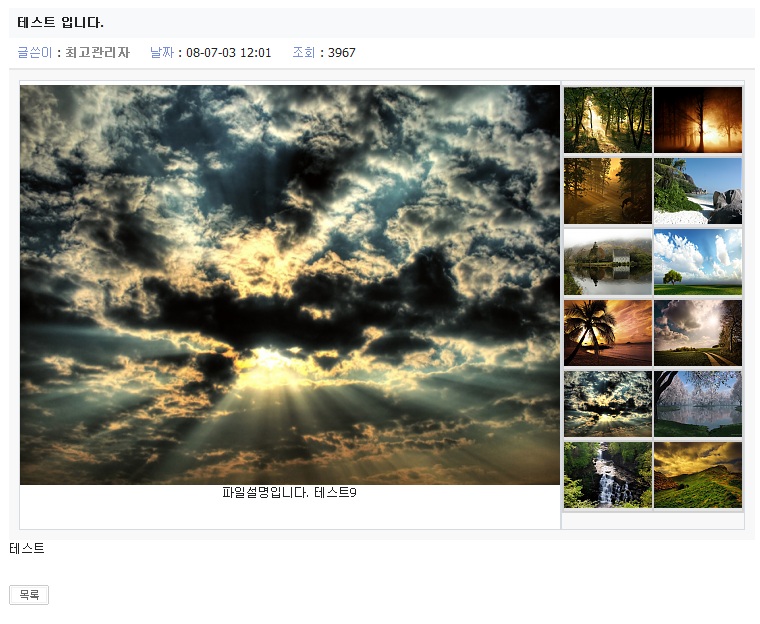Image resolution: width=760 pixels, height=624 pixels.
Task: Click the date 08-07-03 12:01
Action: [228, 52]
